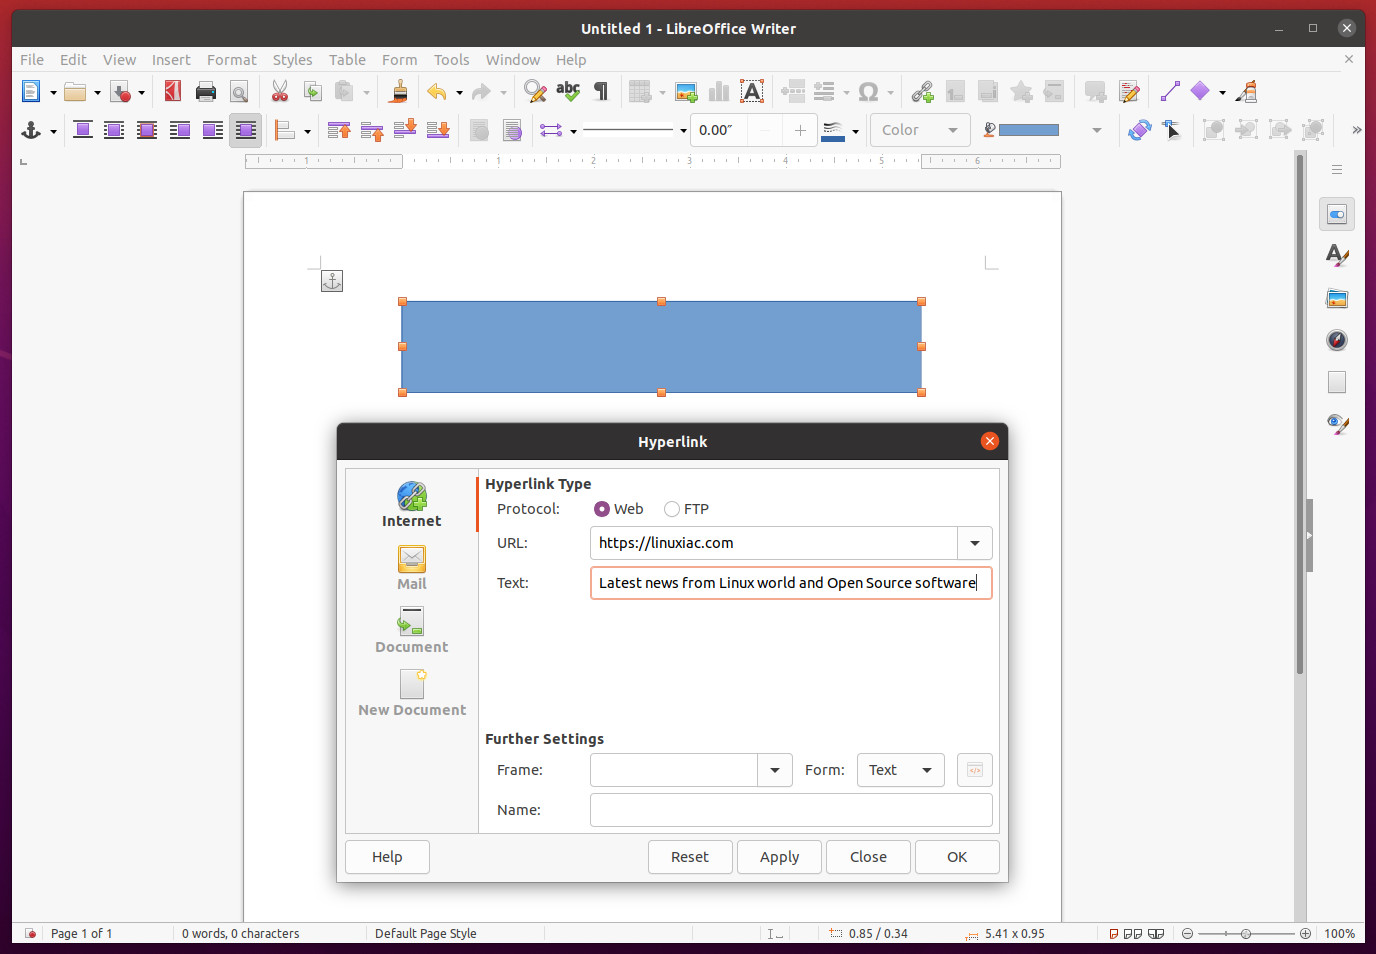Click the Cut scissors icon

[x=280, y=92]
